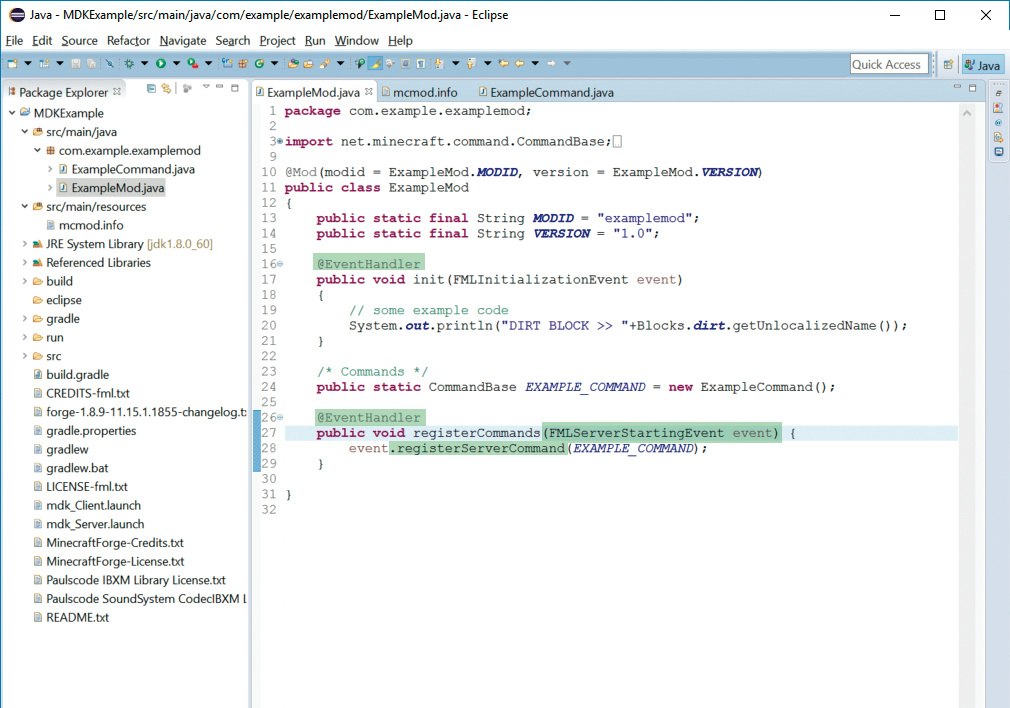The height and width of the screenshot is (708, 1010).
Task: Close the ExampleMod.java editor tab
Action: click(x=367, y=92)
